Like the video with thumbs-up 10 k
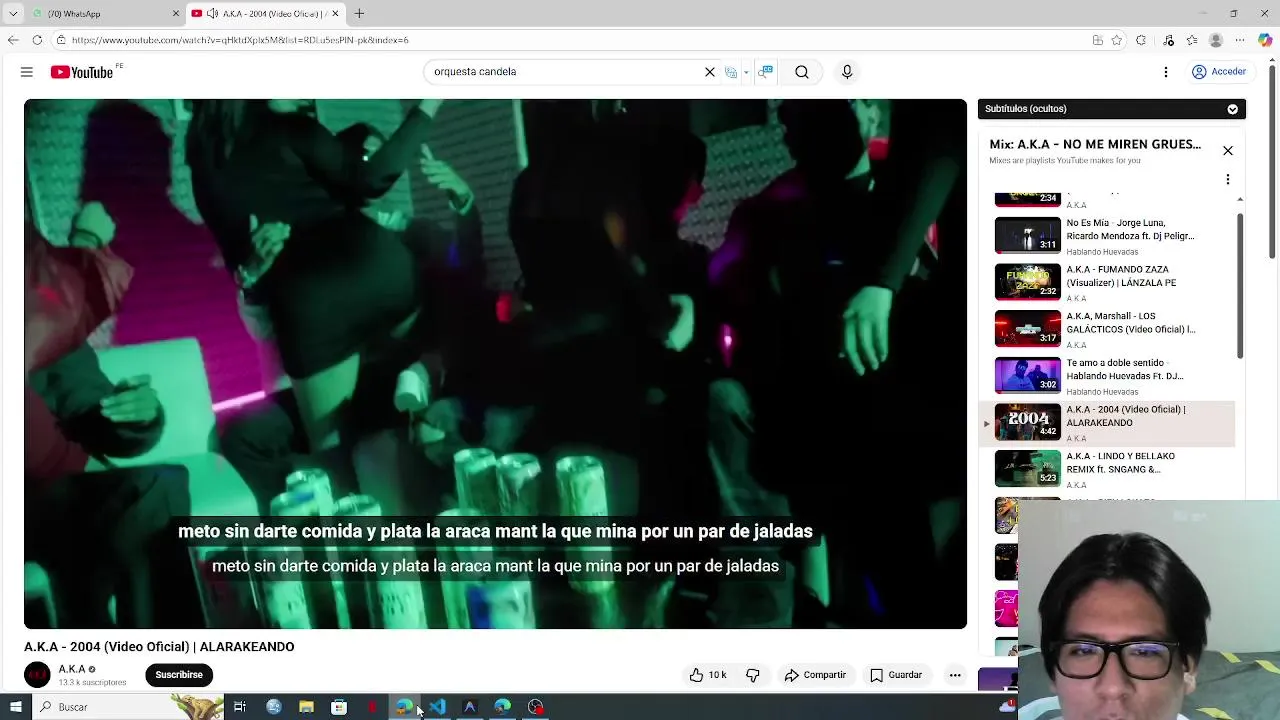This screenshot has width=1280, height=720. coord(707,675)
